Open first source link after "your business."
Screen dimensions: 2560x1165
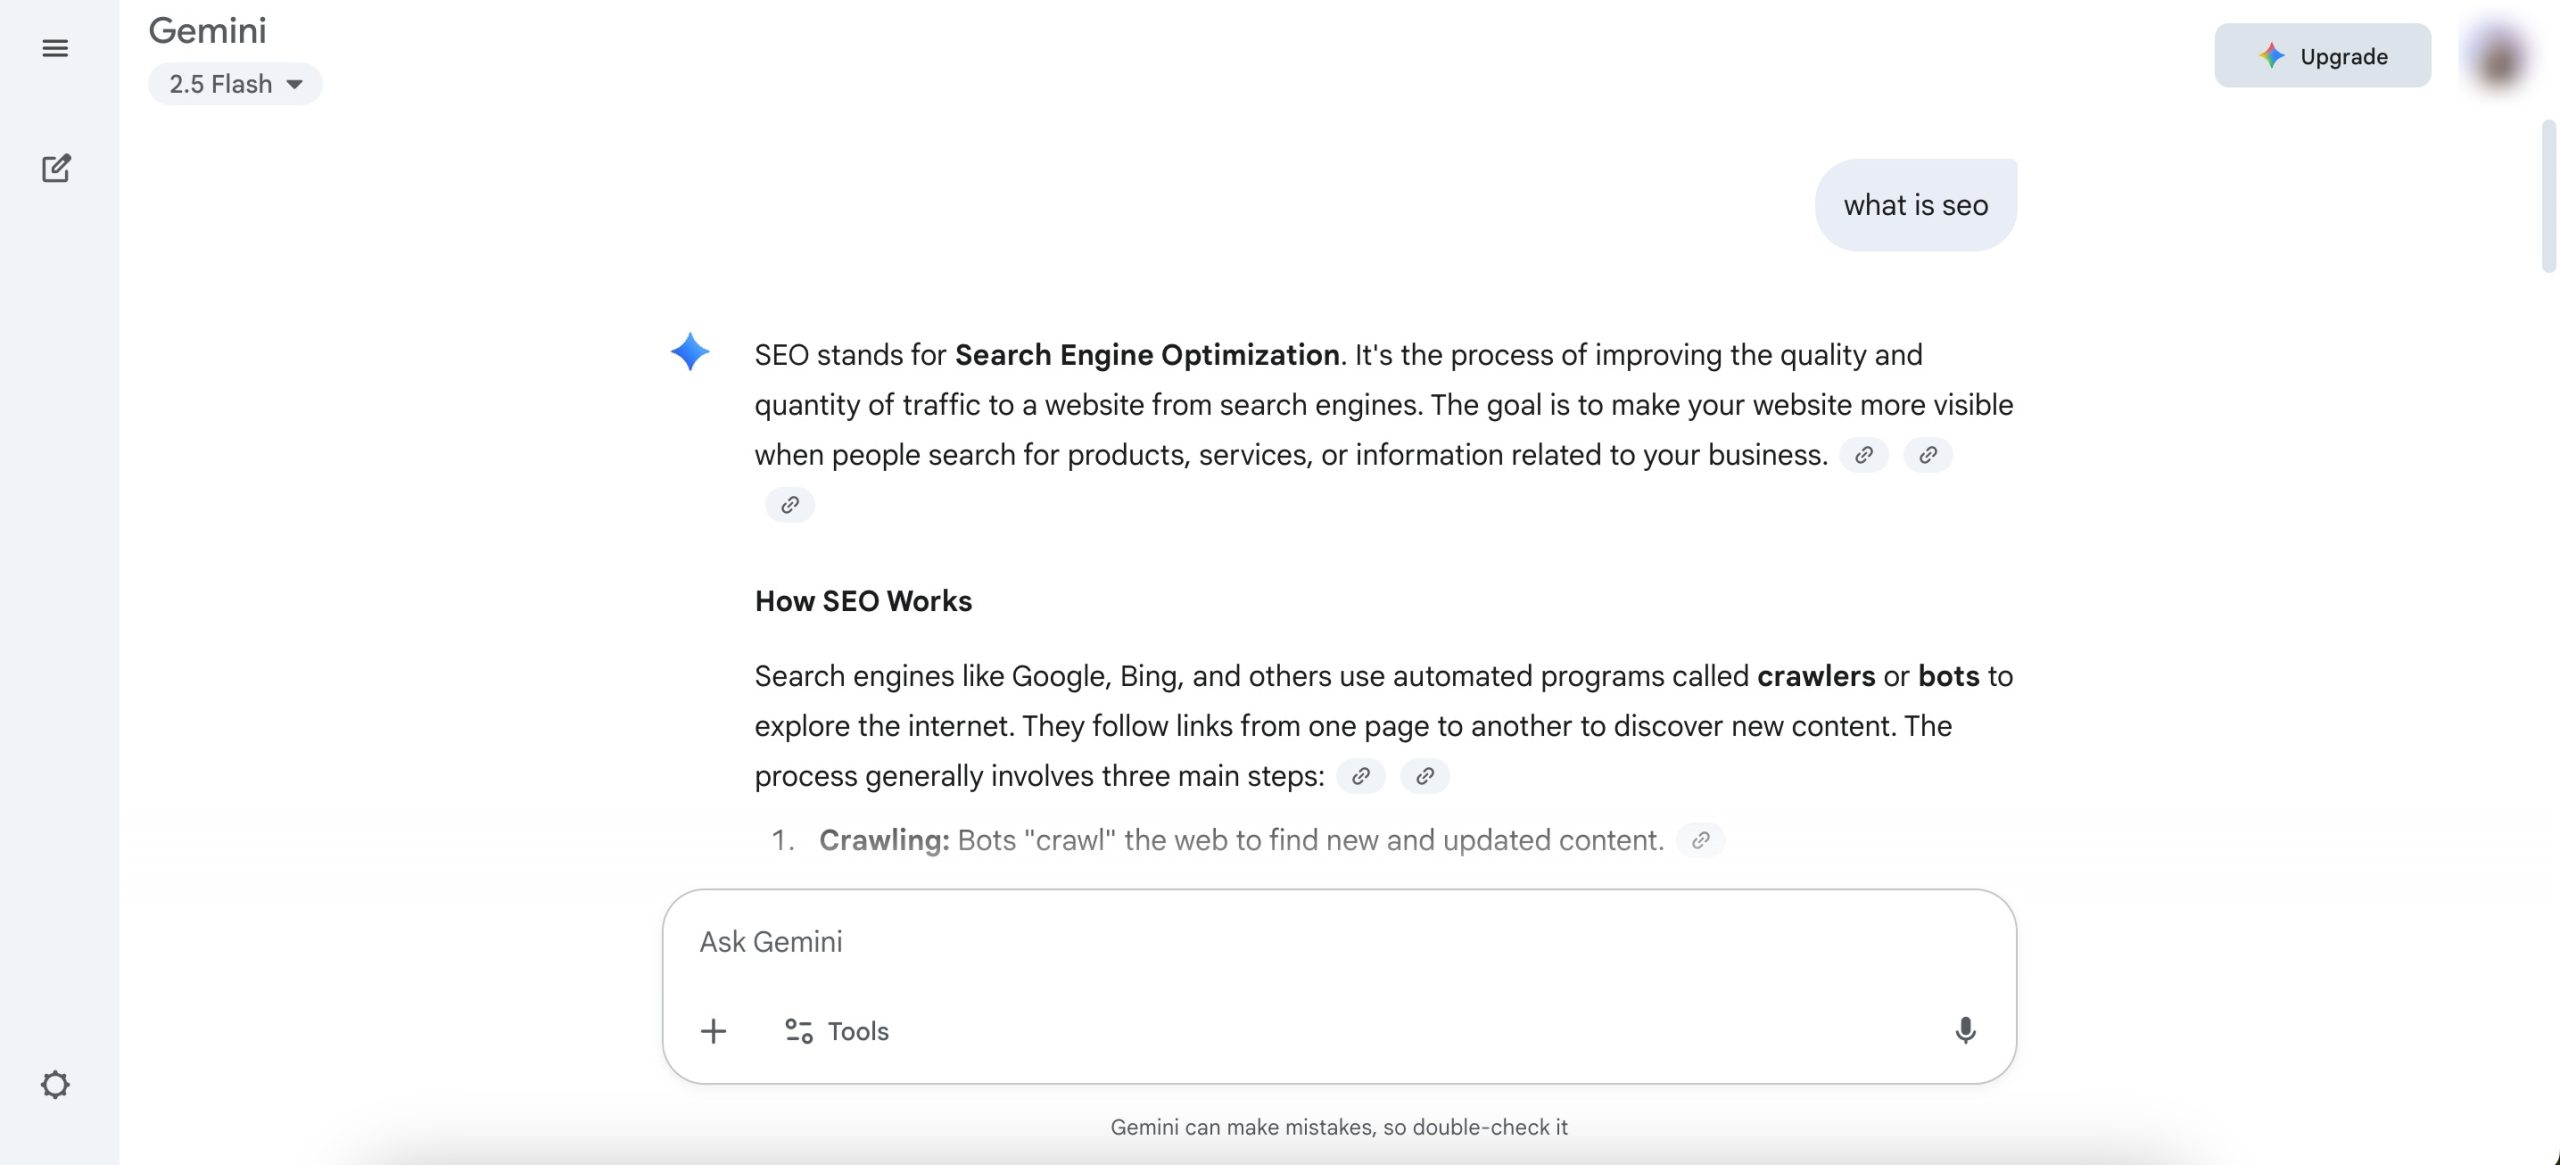(x=1864, y=455)
